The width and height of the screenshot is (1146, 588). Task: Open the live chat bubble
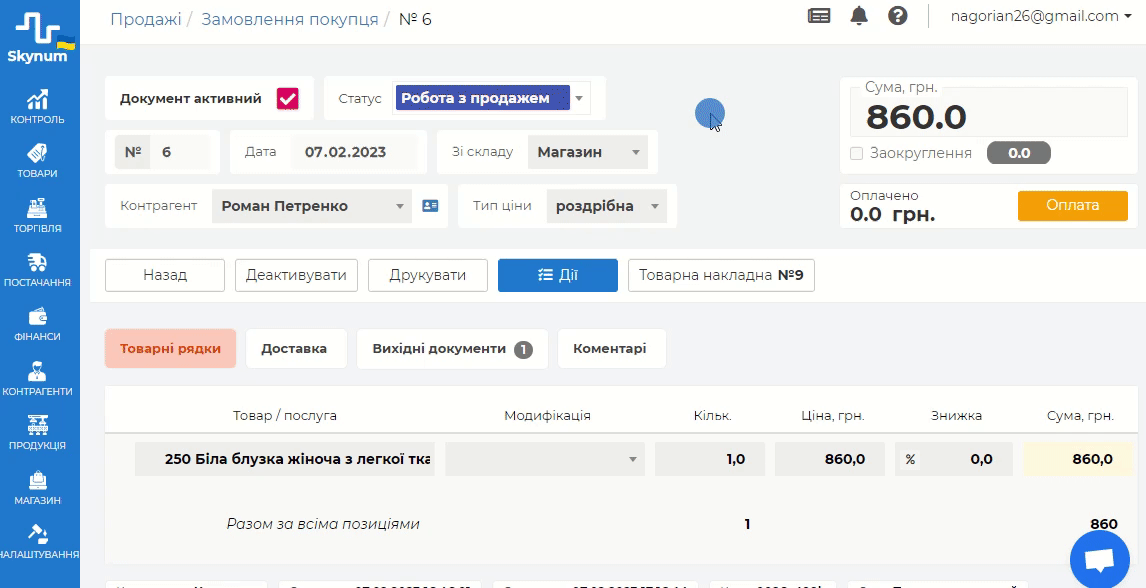click(1099, 560)
